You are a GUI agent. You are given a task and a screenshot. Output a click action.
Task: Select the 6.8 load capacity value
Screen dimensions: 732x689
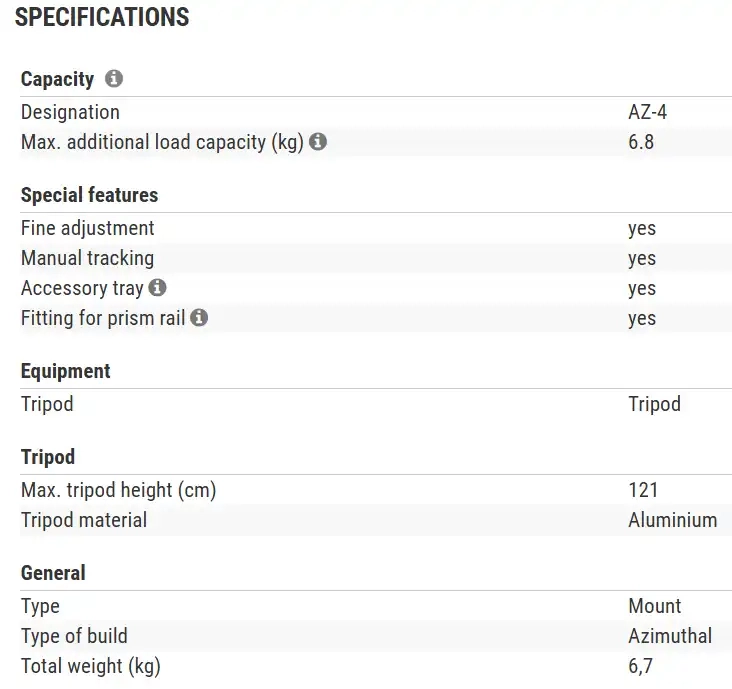coord(641,142)
